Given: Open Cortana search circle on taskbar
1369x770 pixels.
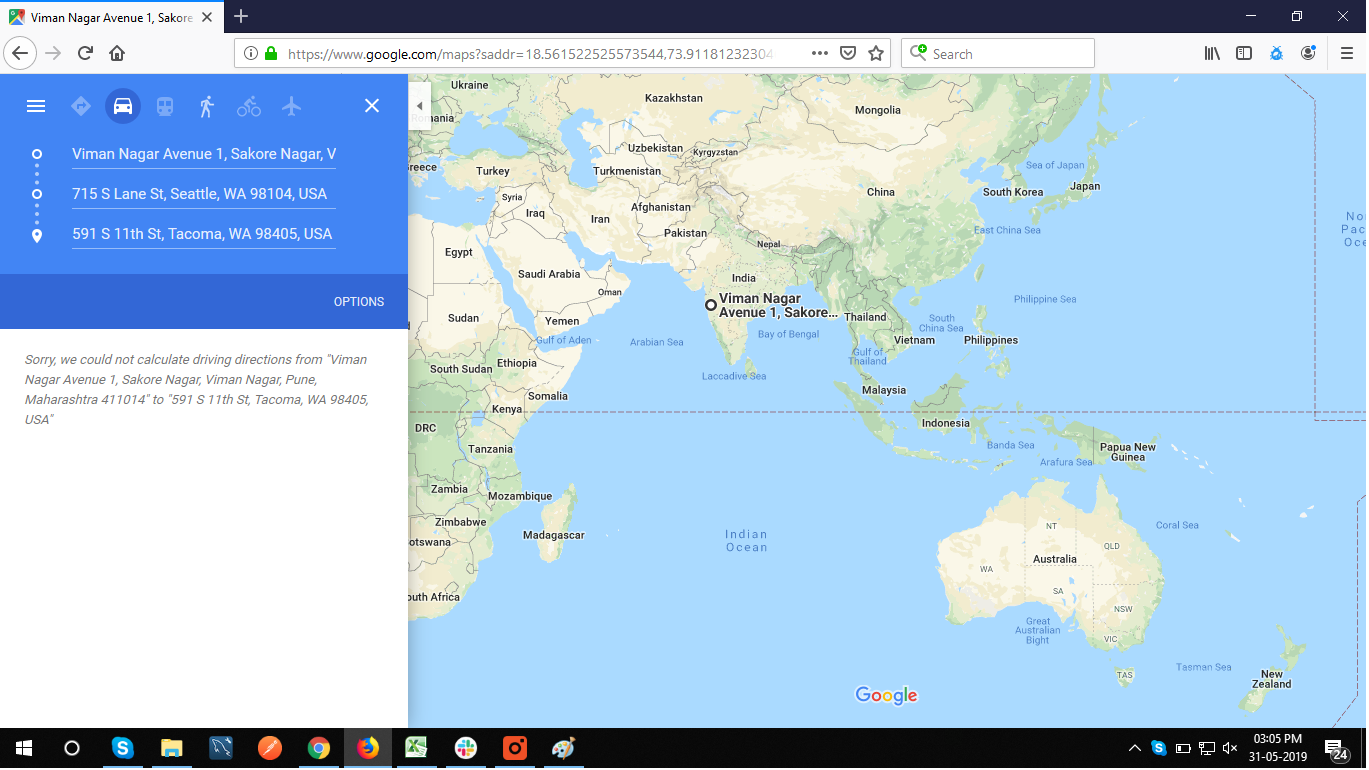Looking at the screenshot, I should (x=72, y=748).
